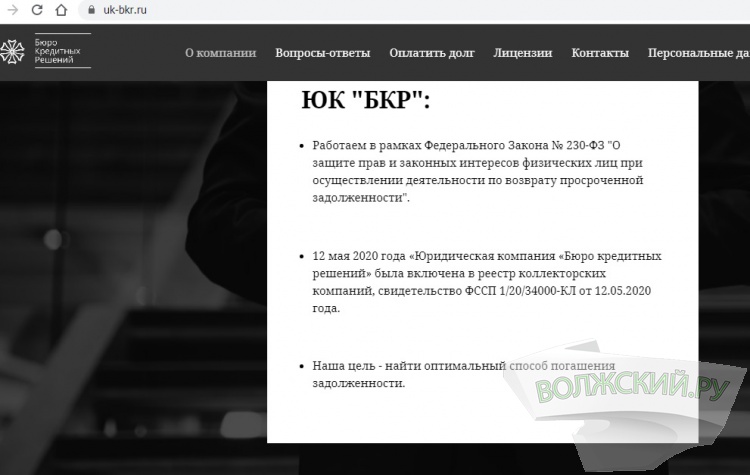This screenshot has width=750, height=475.
Task: Click the paragraph starting 12 мая 2020 года
Action: click(487, 282)
